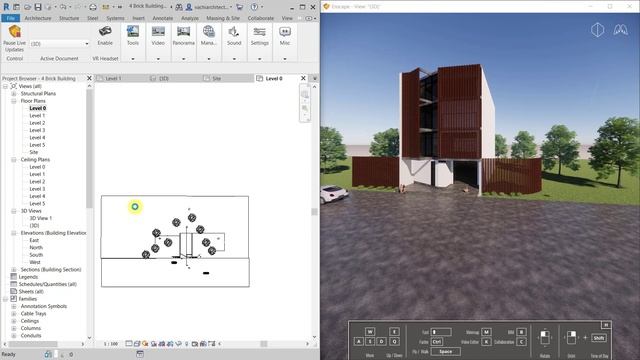
Task: Expand the Annotation Symbols family node
Action: click(x=14, y=307)
